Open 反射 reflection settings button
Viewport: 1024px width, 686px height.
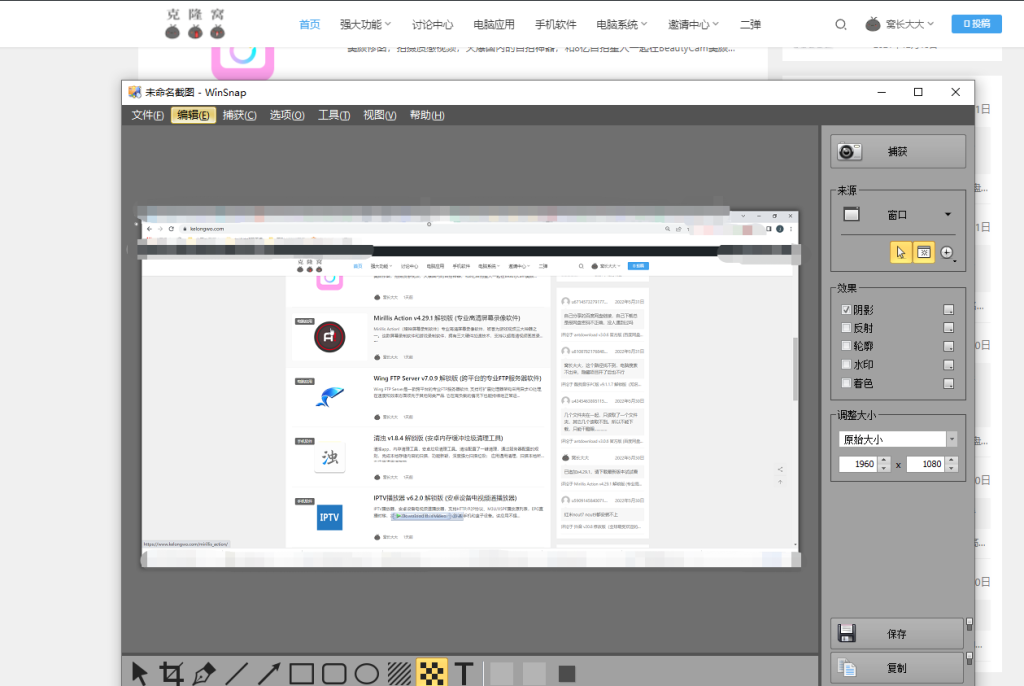coord(948,328)
